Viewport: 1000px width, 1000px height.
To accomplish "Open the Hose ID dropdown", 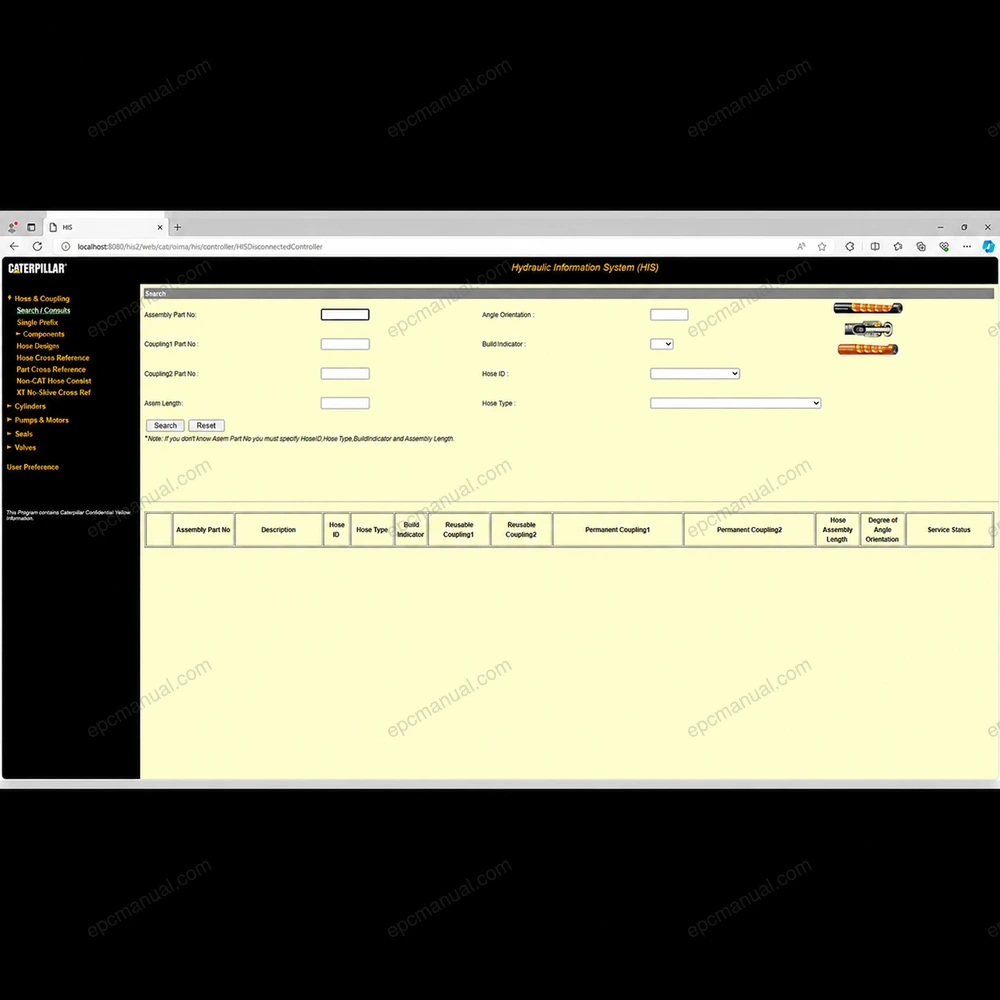I will click(695, 373).
